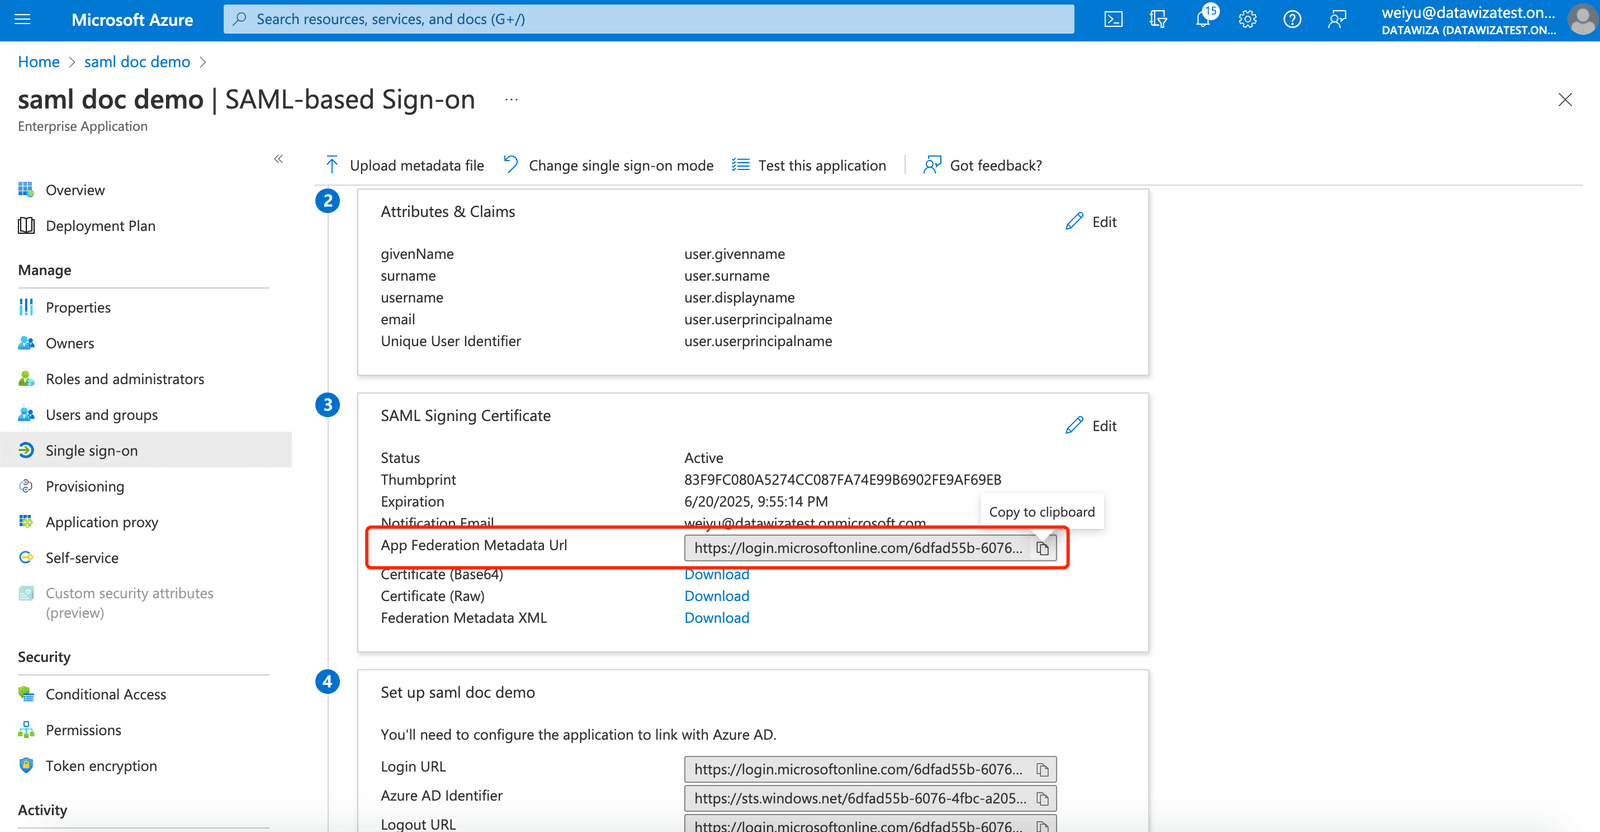Click Test this application
This screenshot has width=1600, height=832.
point(809,165)
